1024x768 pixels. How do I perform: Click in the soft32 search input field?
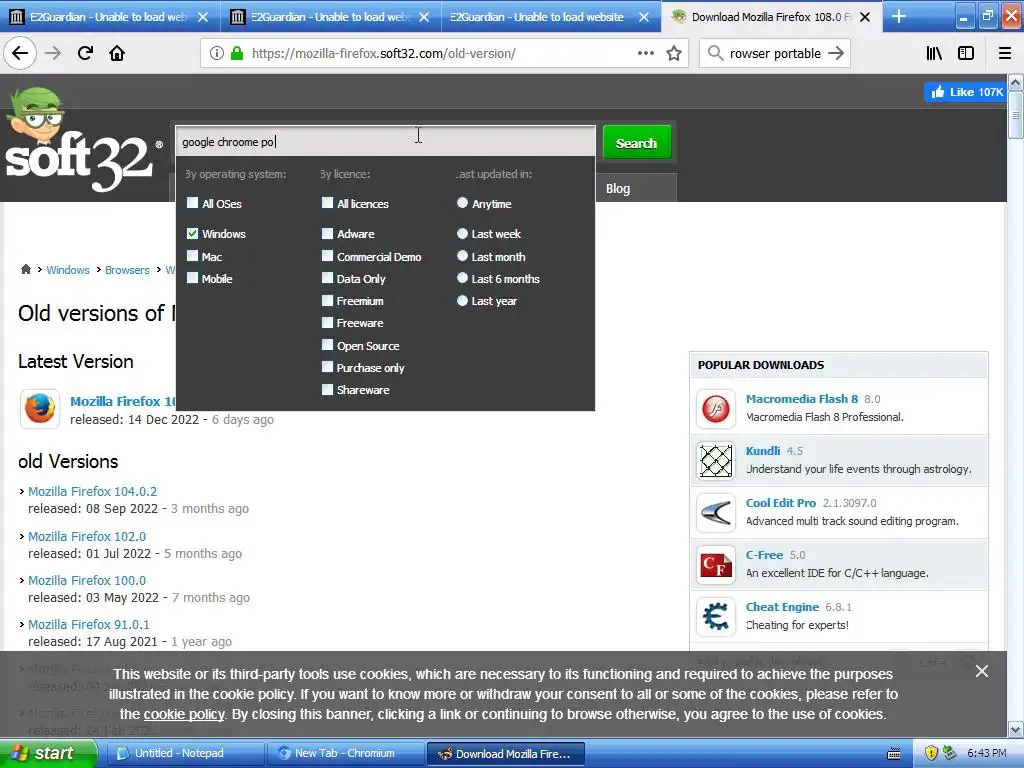click(x=385, y=141)
